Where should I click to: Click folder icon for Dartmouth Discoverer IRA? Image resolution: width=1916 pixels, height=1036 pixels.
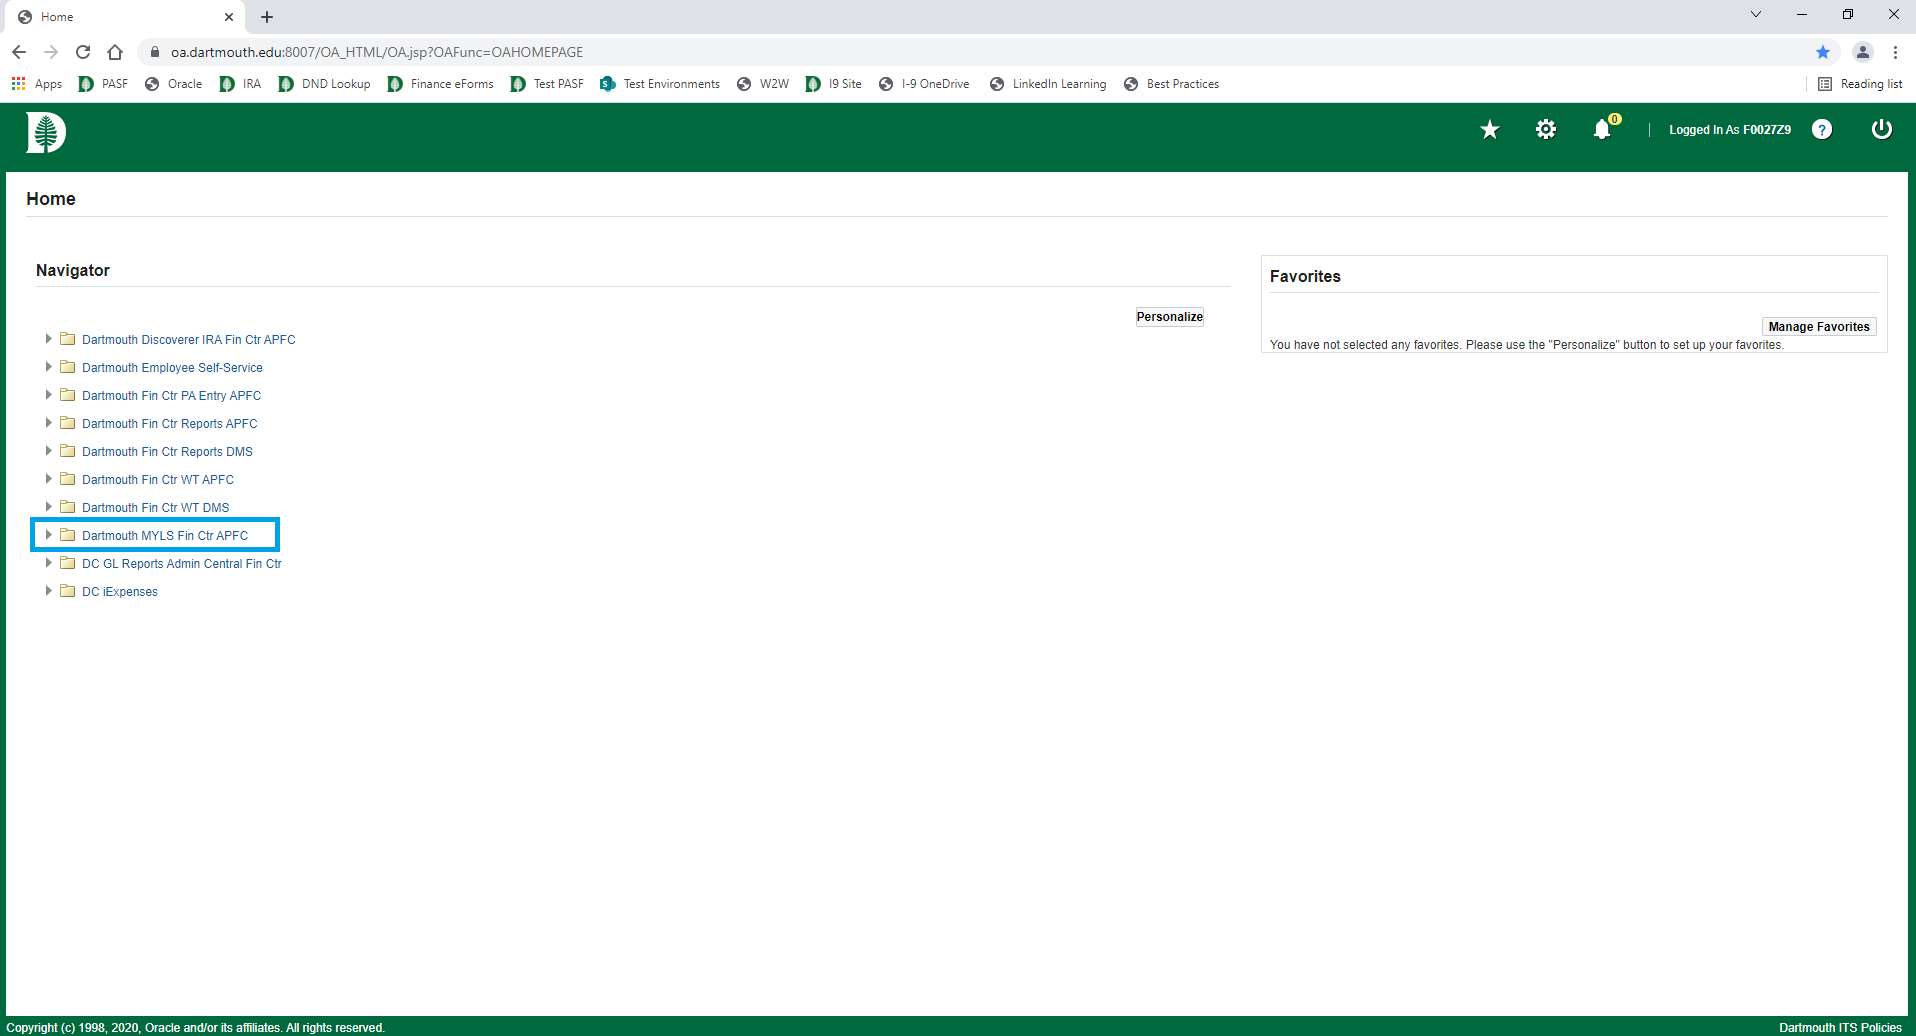click(x=68, y=339)
